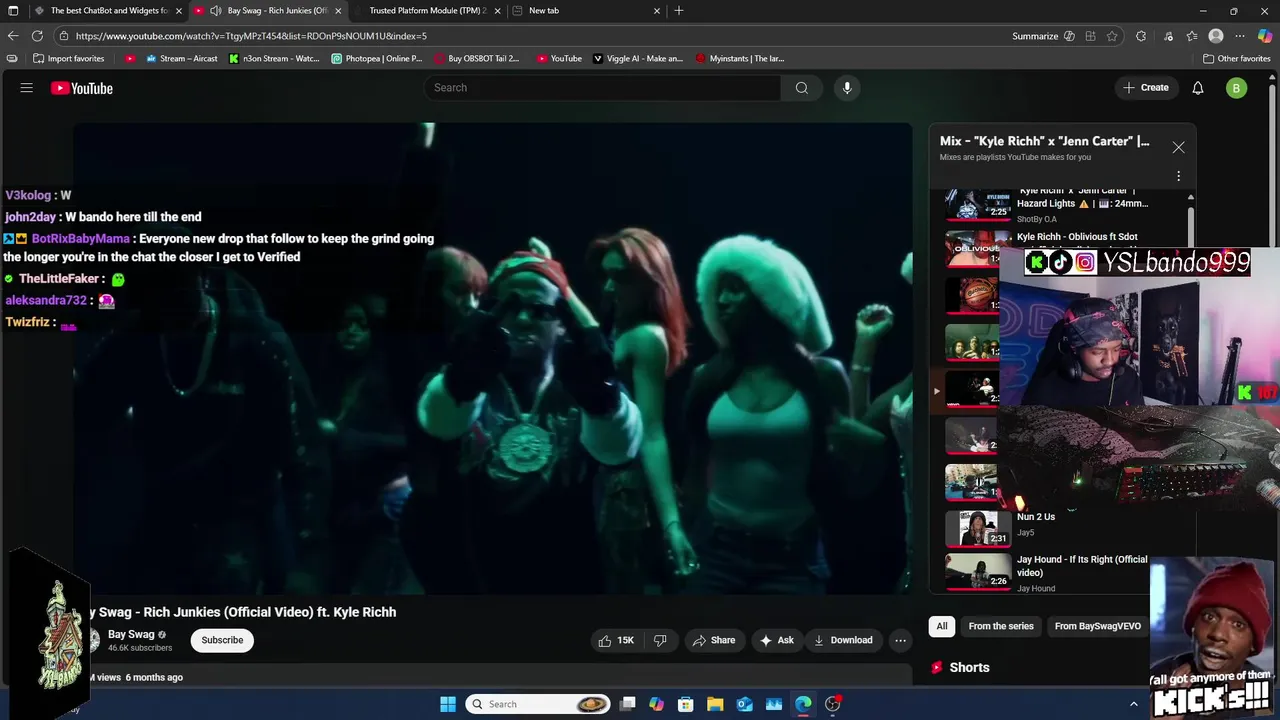Open Stream – Aircast bookmark
The width and height of the screenshot is (1280, 720).
[x=181, y=59]
